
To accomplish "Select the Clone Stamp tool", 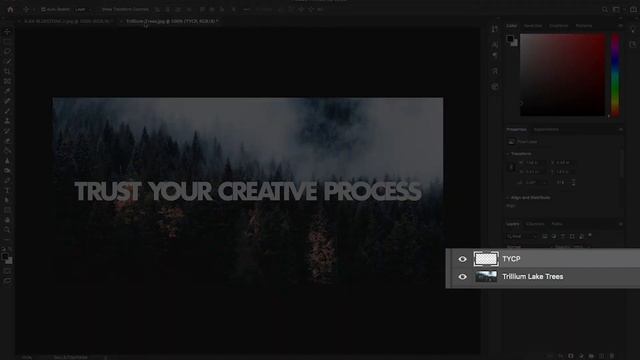I will (7, 121).
